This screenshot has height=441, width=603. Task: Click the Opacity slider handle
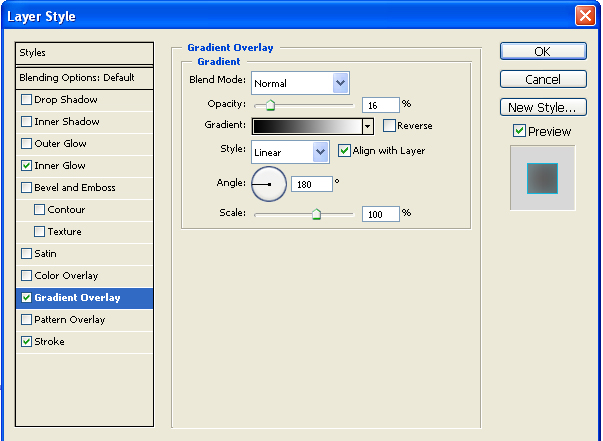click(x=270, y=104)
